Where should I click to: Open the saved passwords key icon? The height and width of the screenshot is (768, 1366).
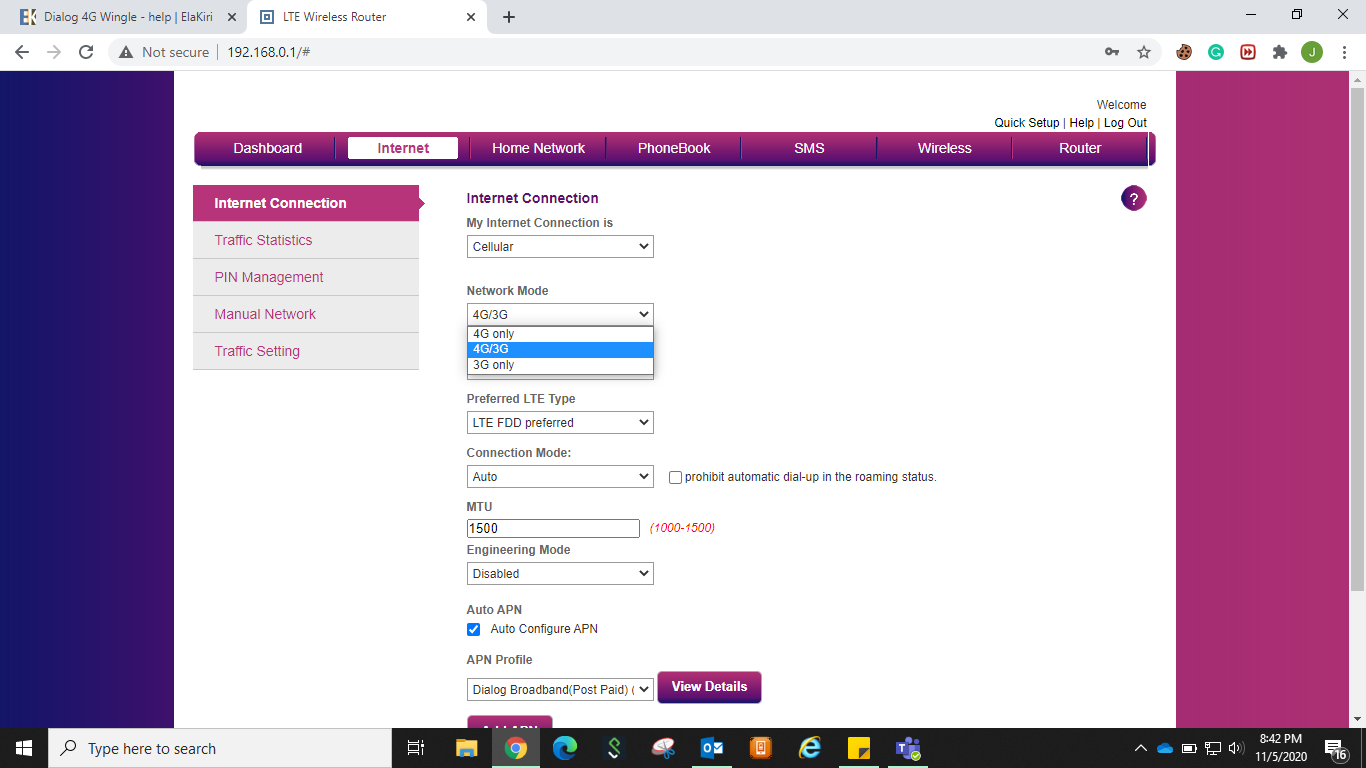1111,52
